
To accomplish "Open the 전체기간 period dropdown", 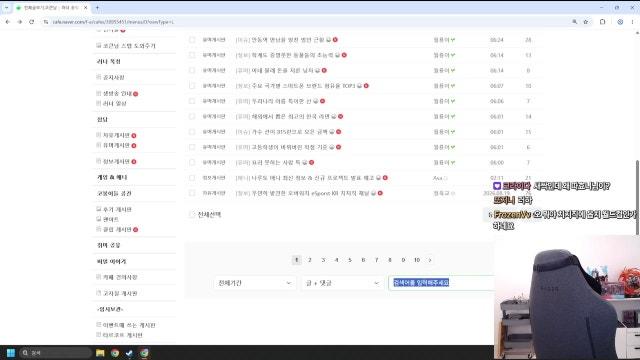I will [255, 283].
